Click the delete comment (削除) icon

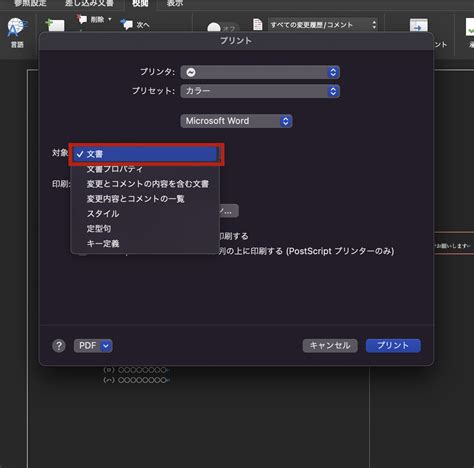(x=82, y=19)
